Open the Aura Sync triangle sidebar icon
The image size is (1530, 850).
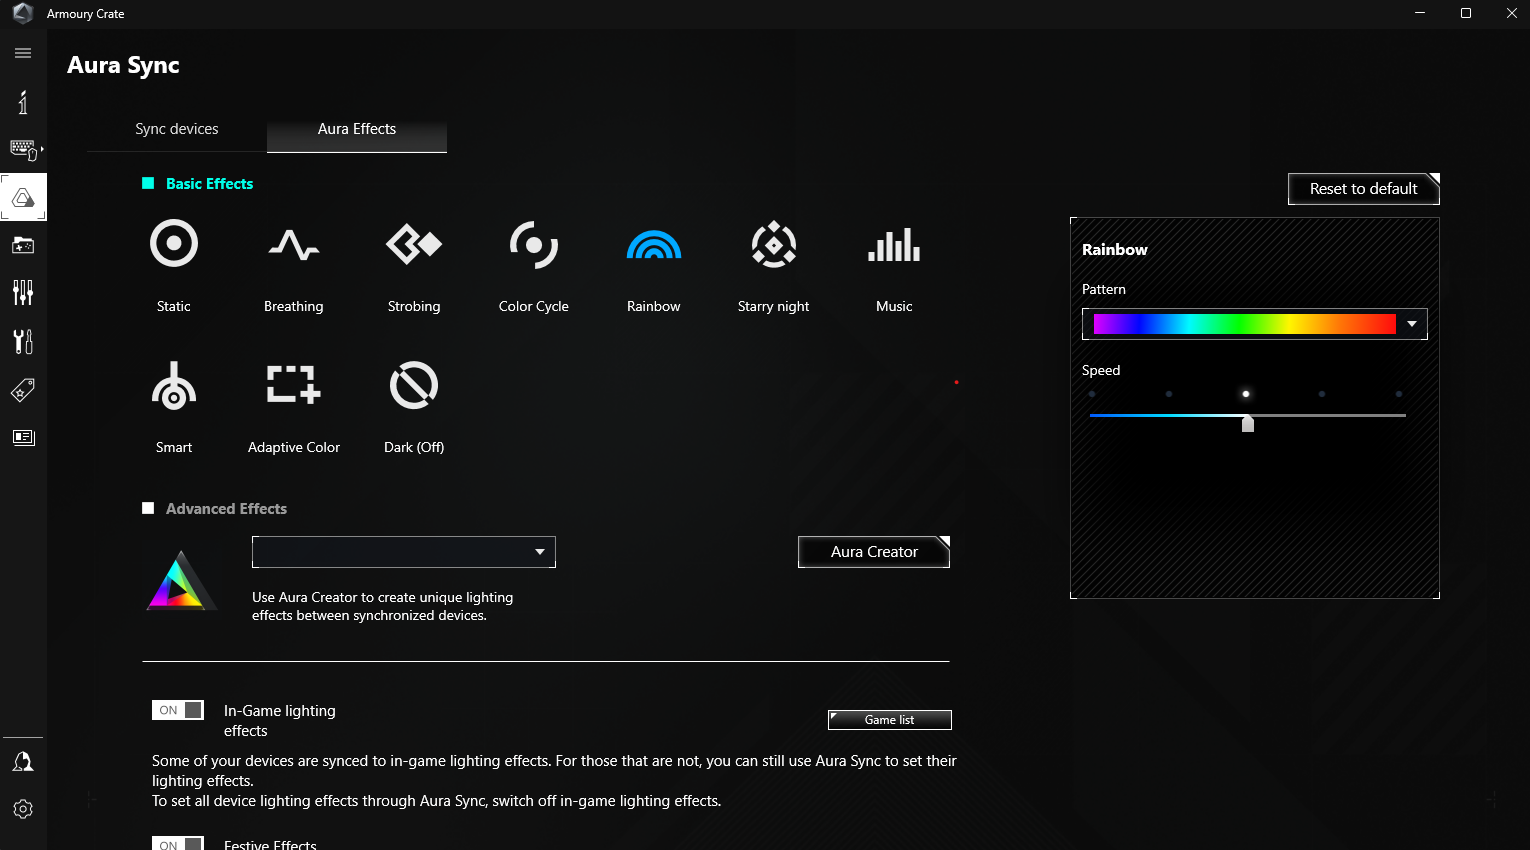[x=23, y=197]
